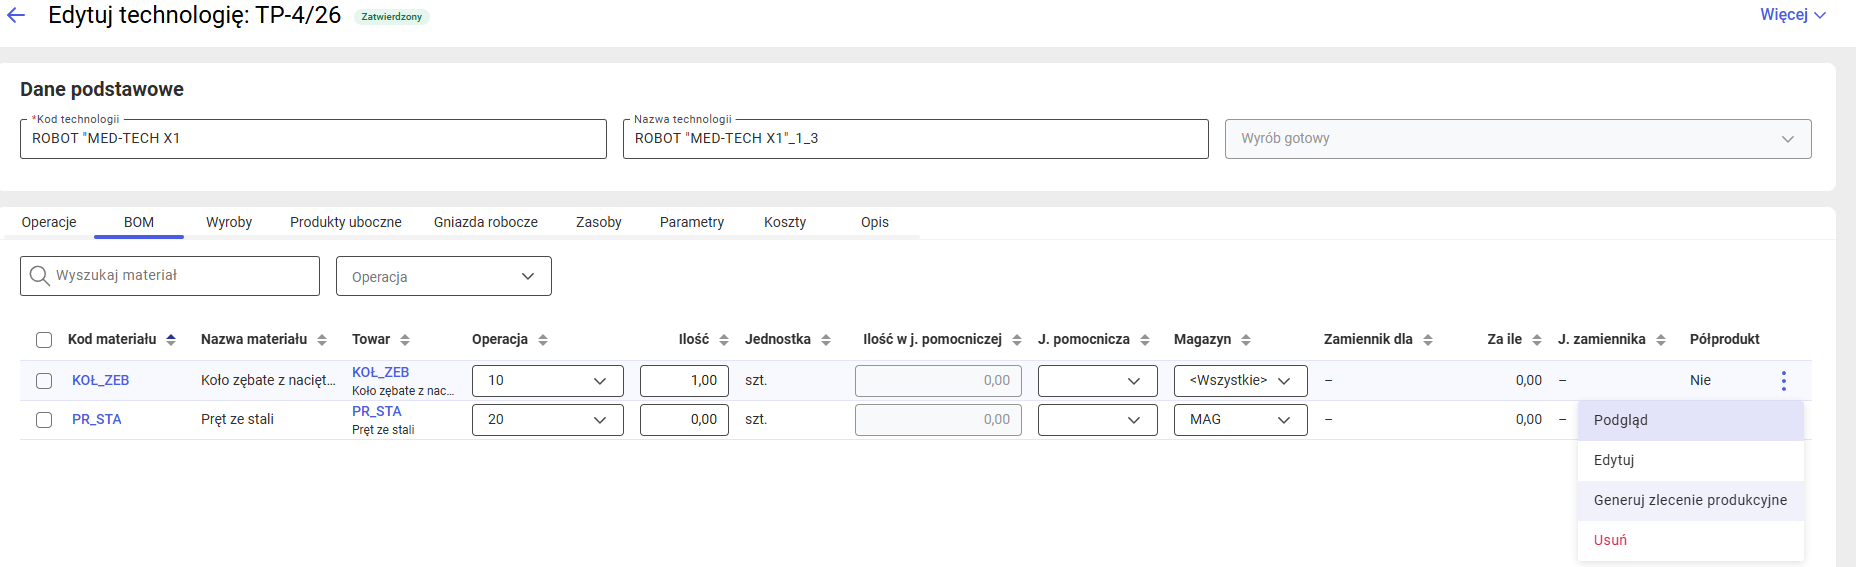This screenshot has height=567, width=1856.
Task: Click the Koło zębate material name cell
Action: click(268, 381)
